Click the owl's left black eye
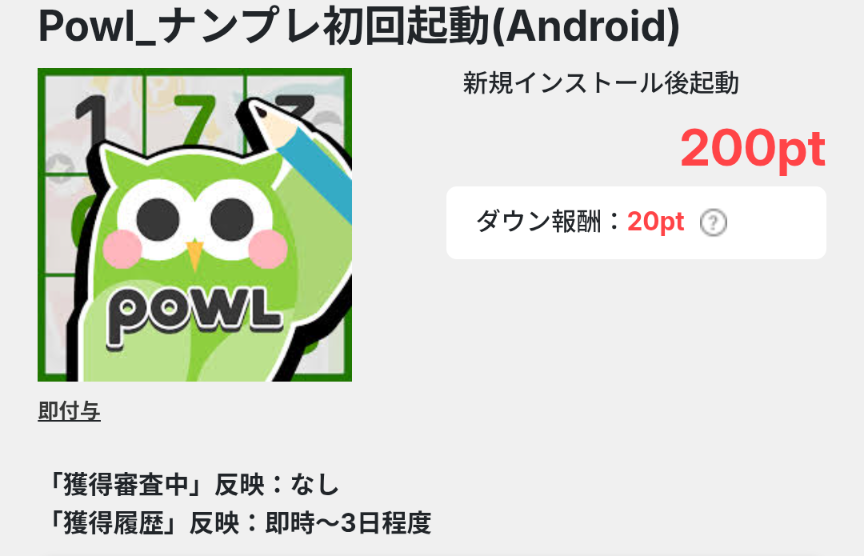Screen dimensions: 864x556 coord(158,219)
